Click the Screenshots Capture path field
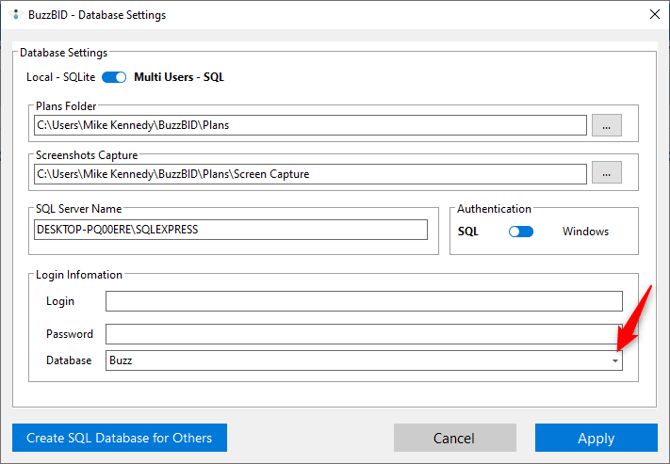The height and width of the screenshot is (464, 670). (x=310, y=173)
